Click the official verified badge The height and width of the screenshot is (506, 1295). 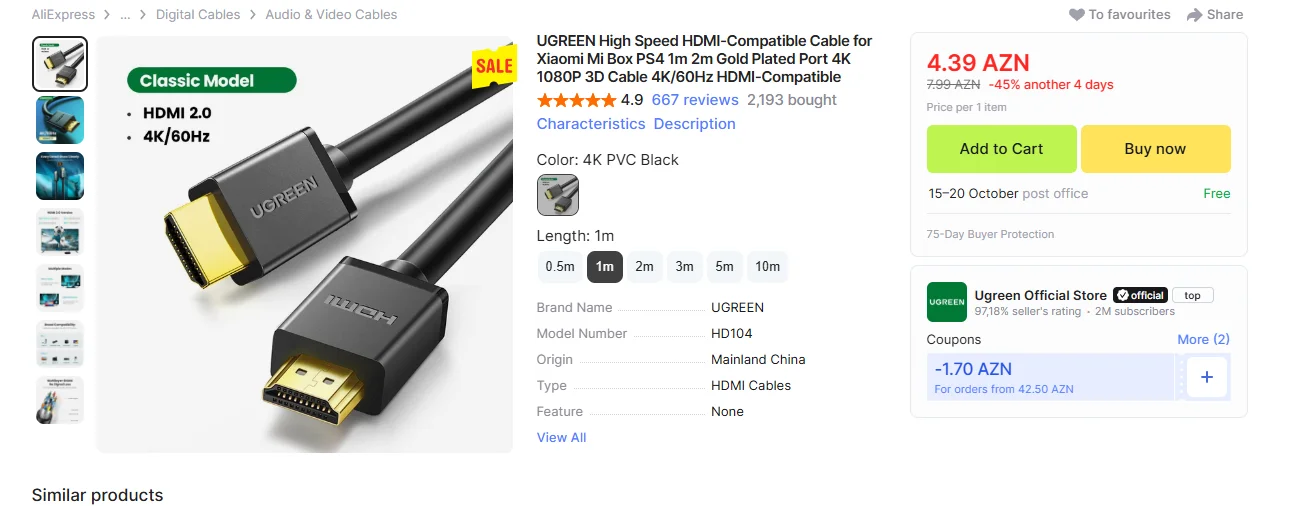(1140, 295)
